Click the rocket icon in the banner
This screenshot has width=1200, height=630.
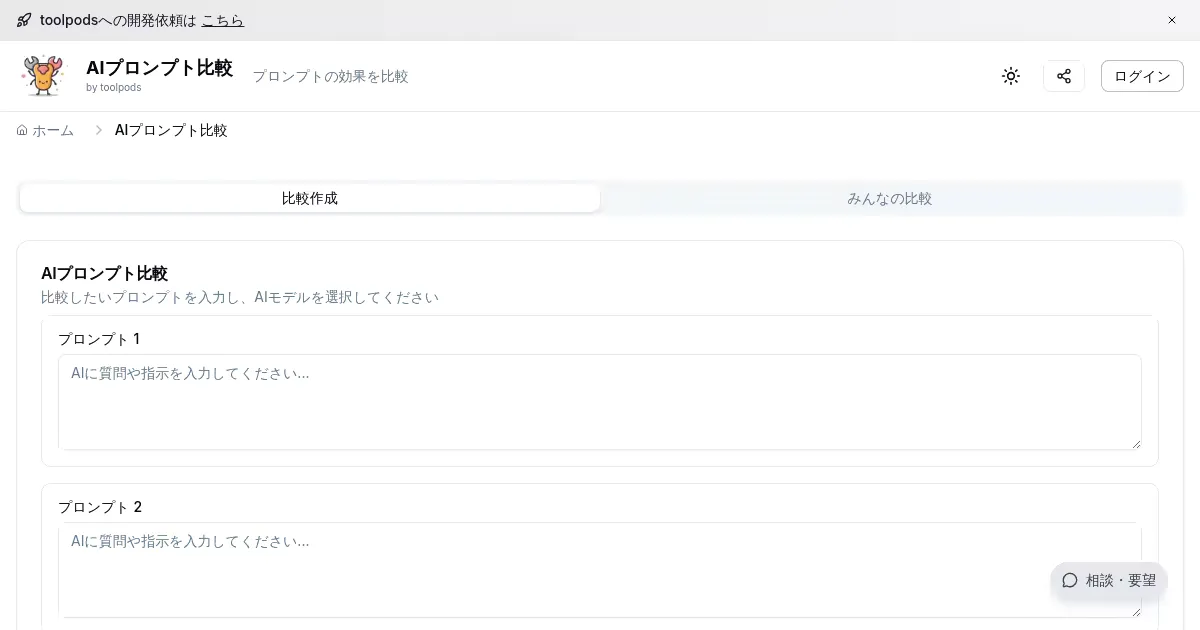(24, 20)
